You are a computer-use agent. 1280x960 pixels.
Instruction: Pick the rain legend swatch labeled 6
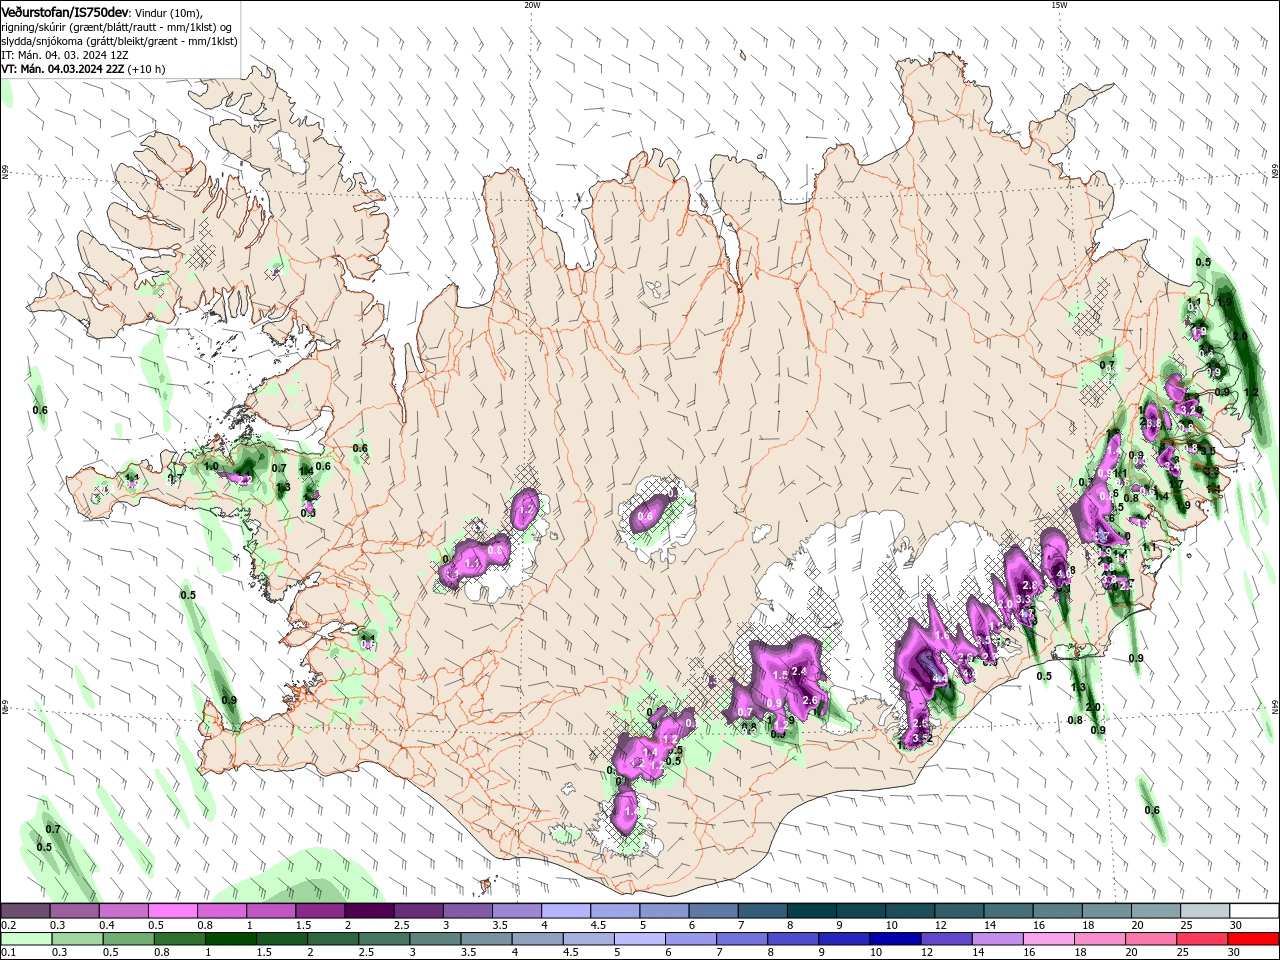tap(690, 939)
